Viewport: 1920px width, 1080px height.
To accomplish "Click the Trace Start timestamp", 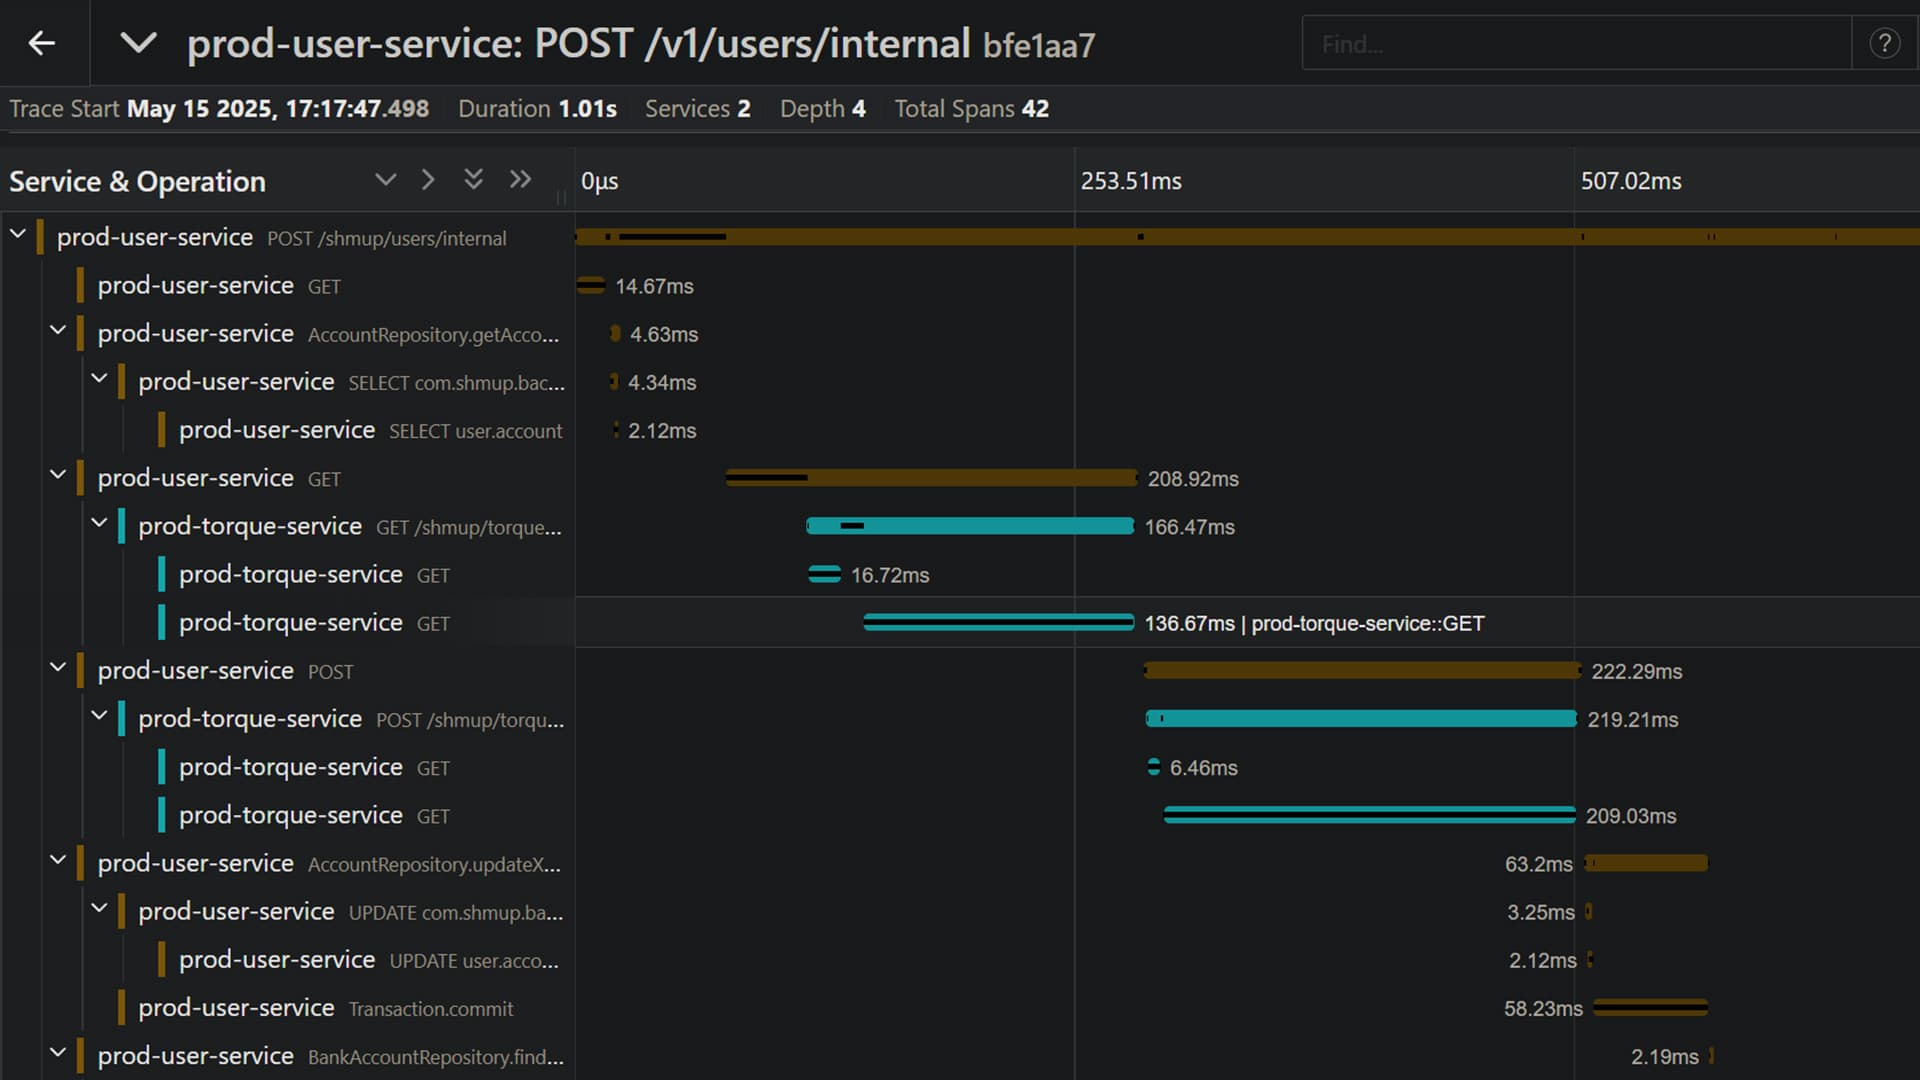I will (278, 109).
